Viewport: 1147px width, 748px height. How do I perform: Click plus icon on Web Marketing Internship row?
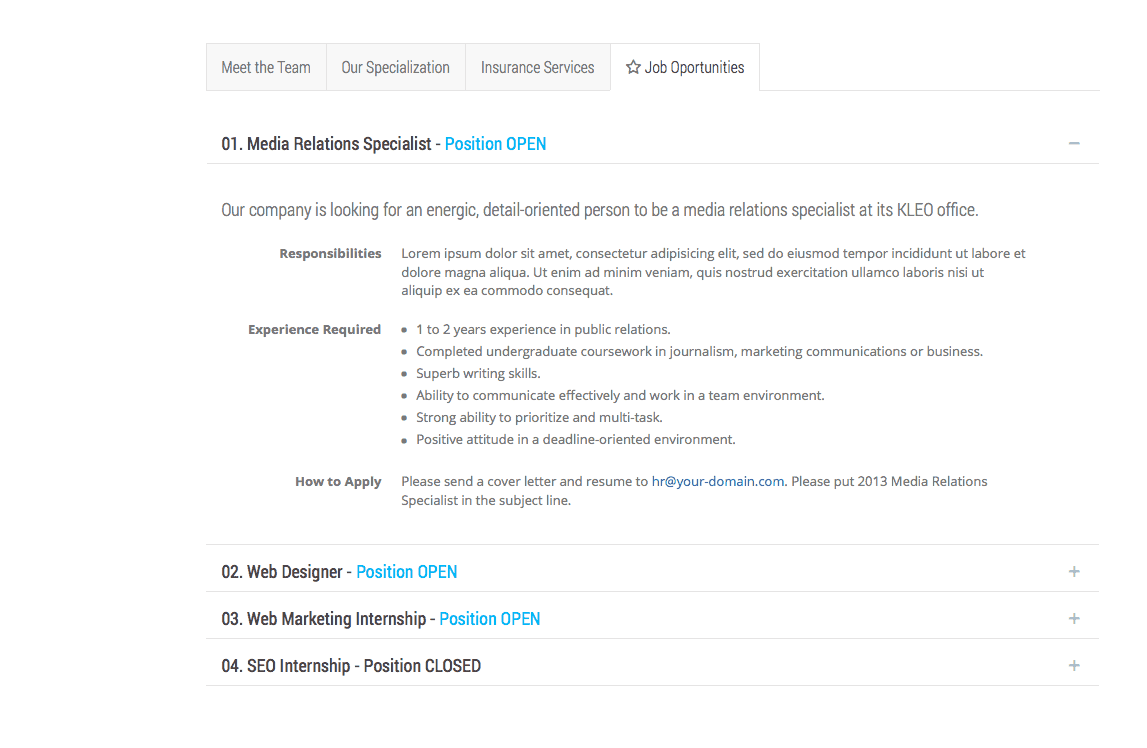(x=1074, y=618)
